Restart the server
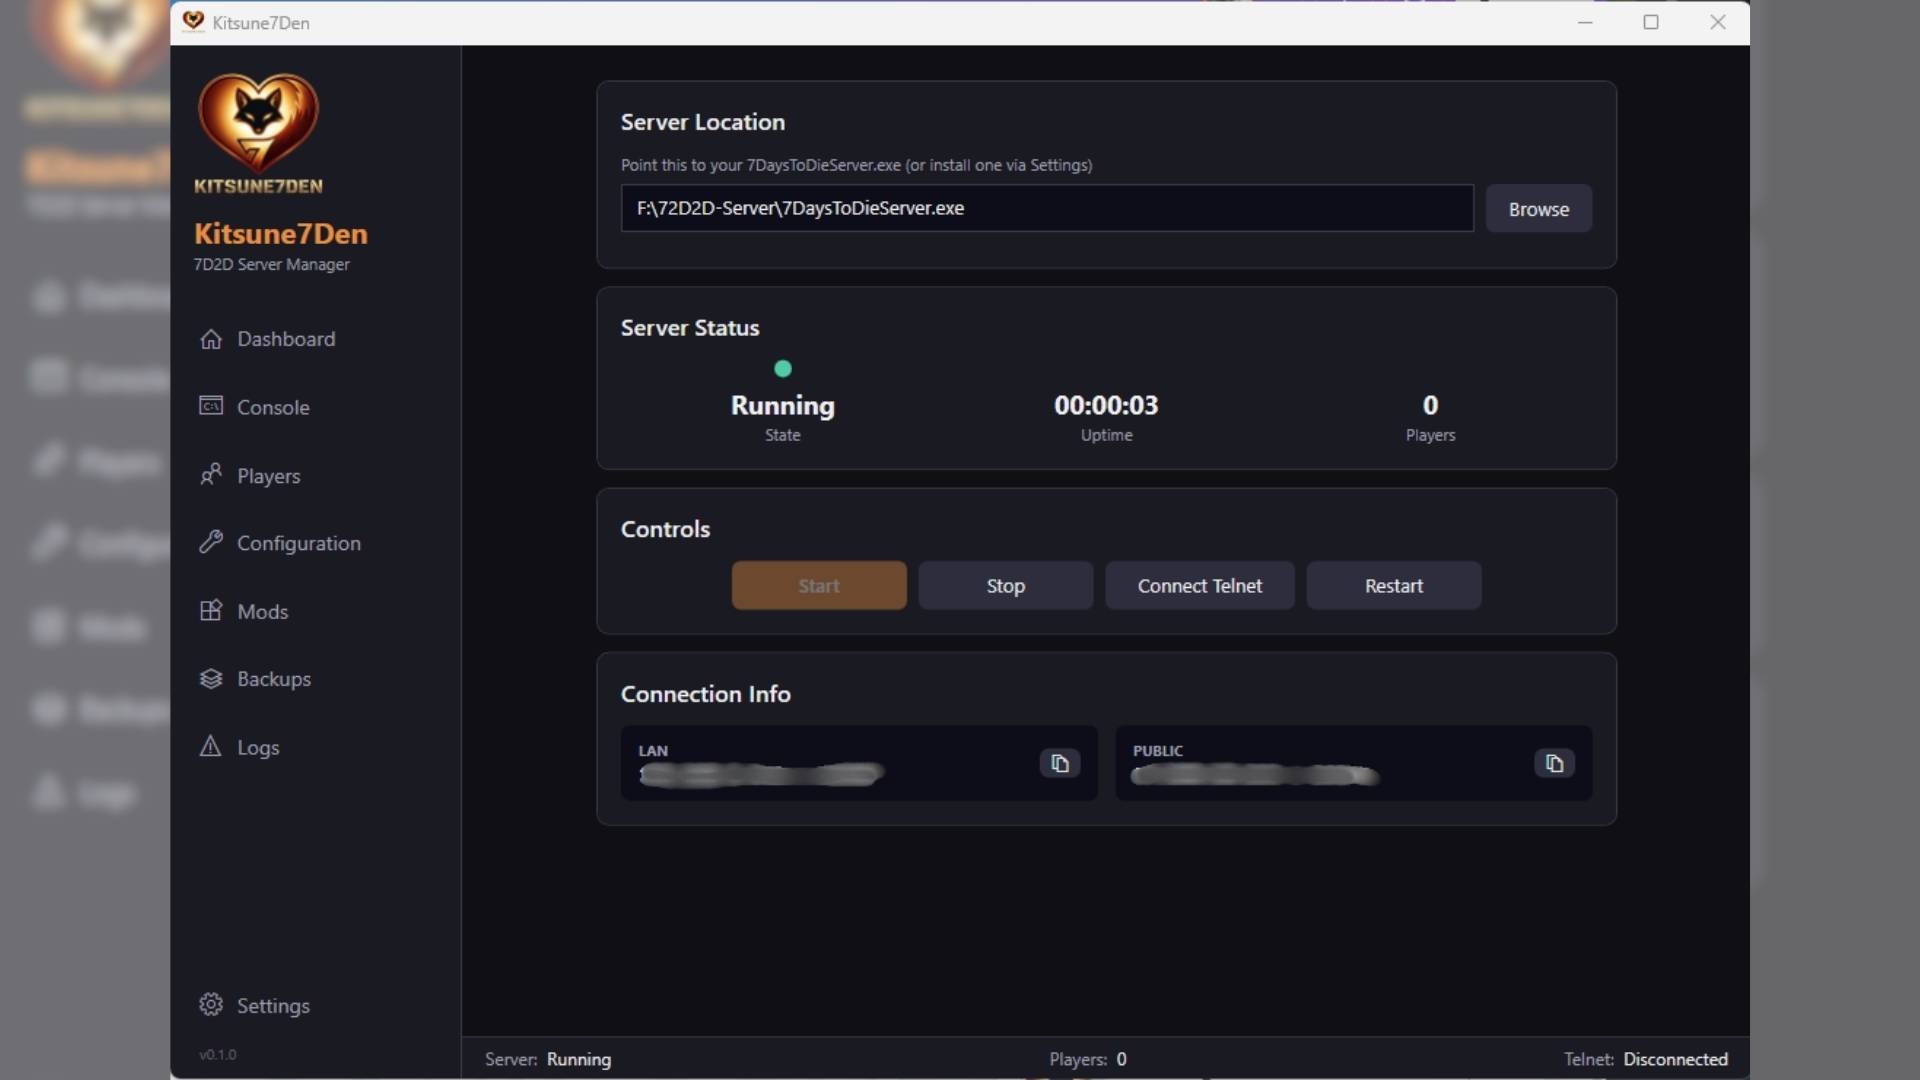1920x1080 pixels. click(1393, 586)
